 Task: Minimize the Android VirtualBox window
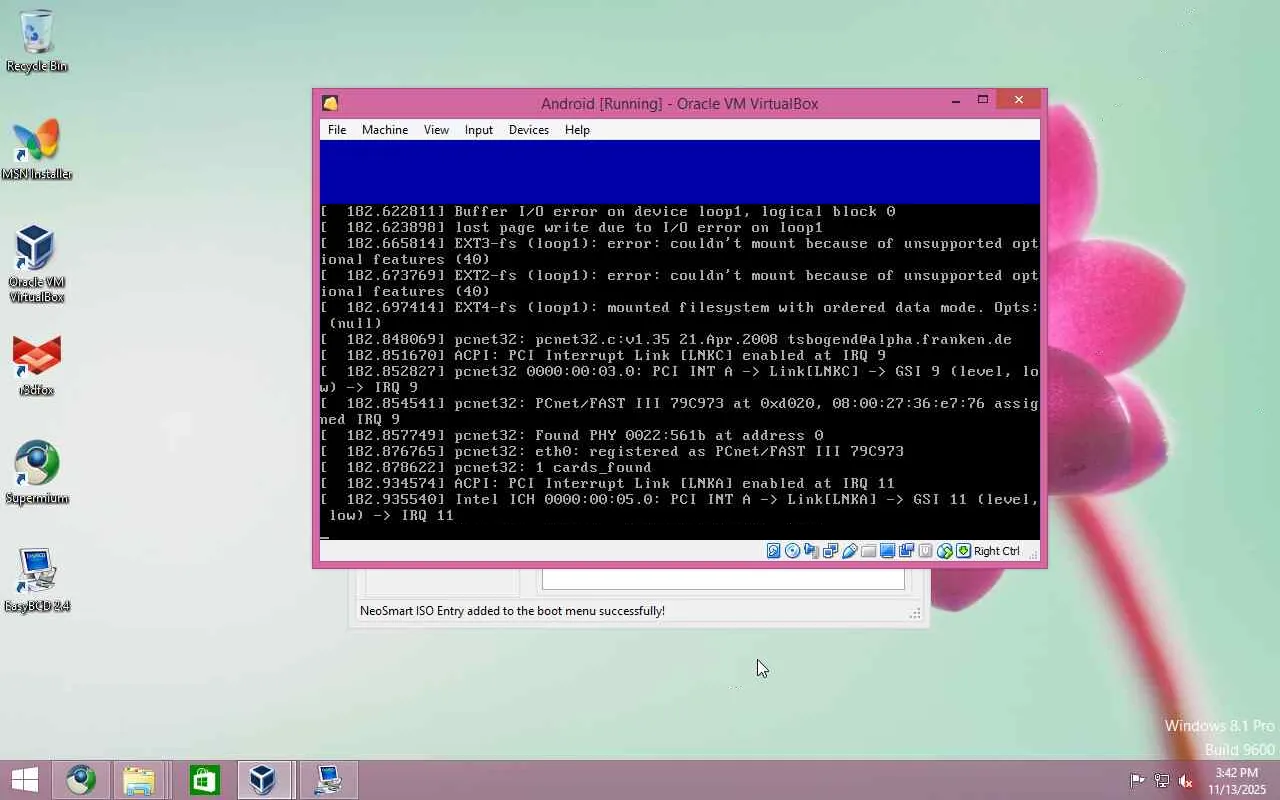click(x=956, y=100)
